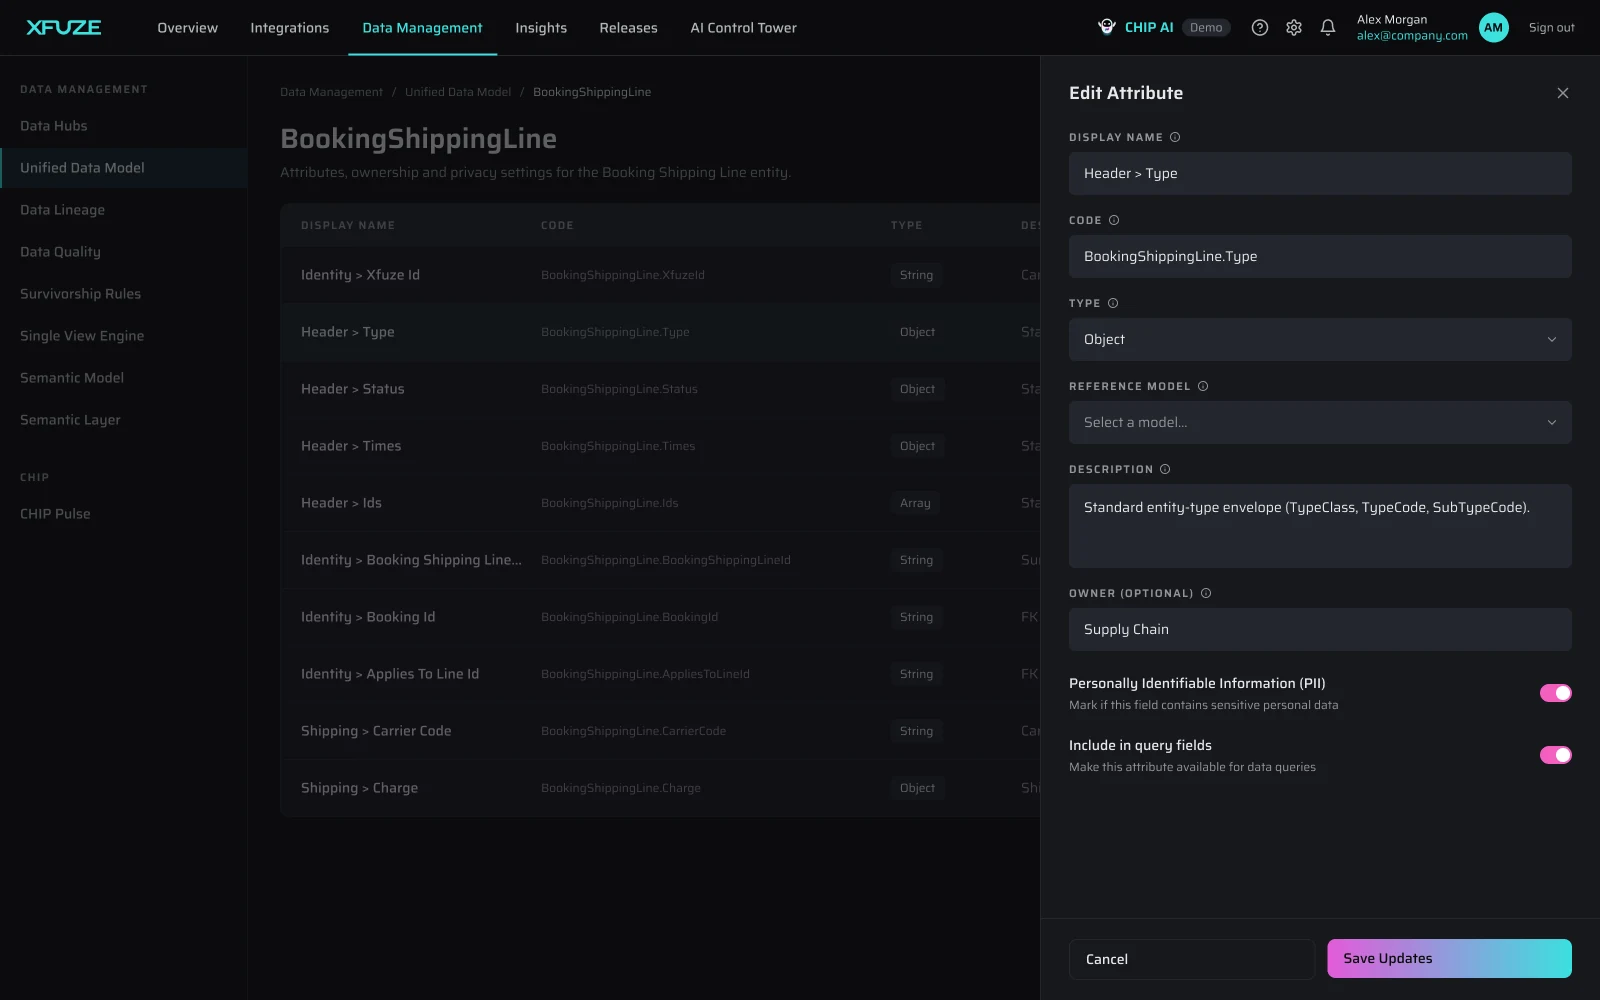
Task: Click the Owner field showing Supply Chain
Action: pos(1320,629)
